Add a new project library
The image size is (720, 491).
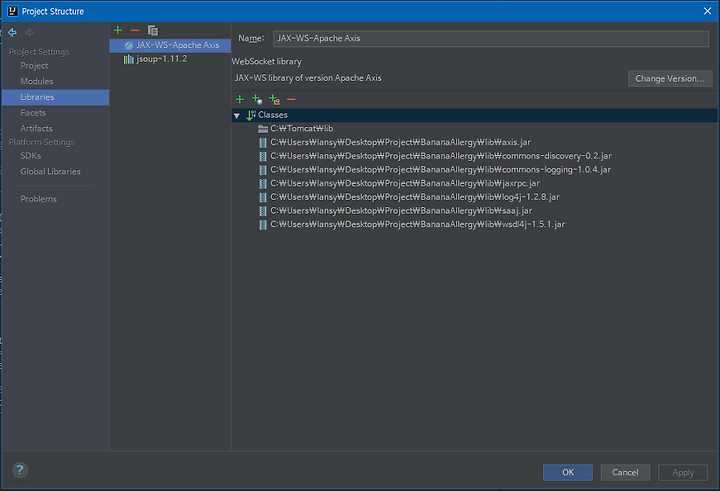pyautogui.click(x=118, y=30)
